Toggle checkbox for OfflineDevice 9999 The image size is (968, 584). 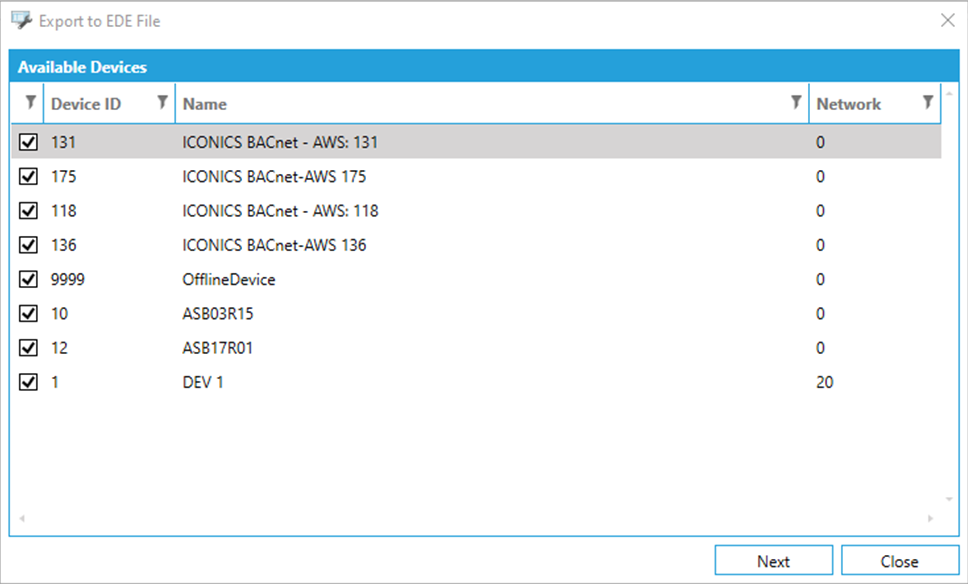click(29, 280)
